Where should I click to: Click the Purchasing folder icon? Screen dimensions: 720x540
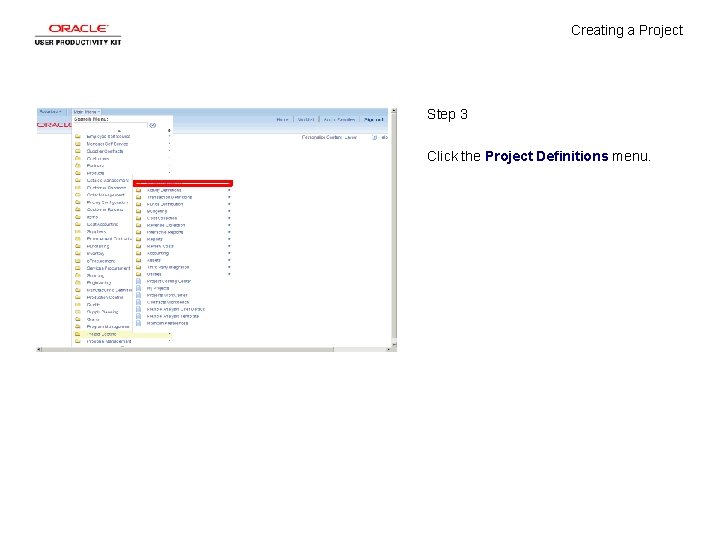(x=78, y=246)
